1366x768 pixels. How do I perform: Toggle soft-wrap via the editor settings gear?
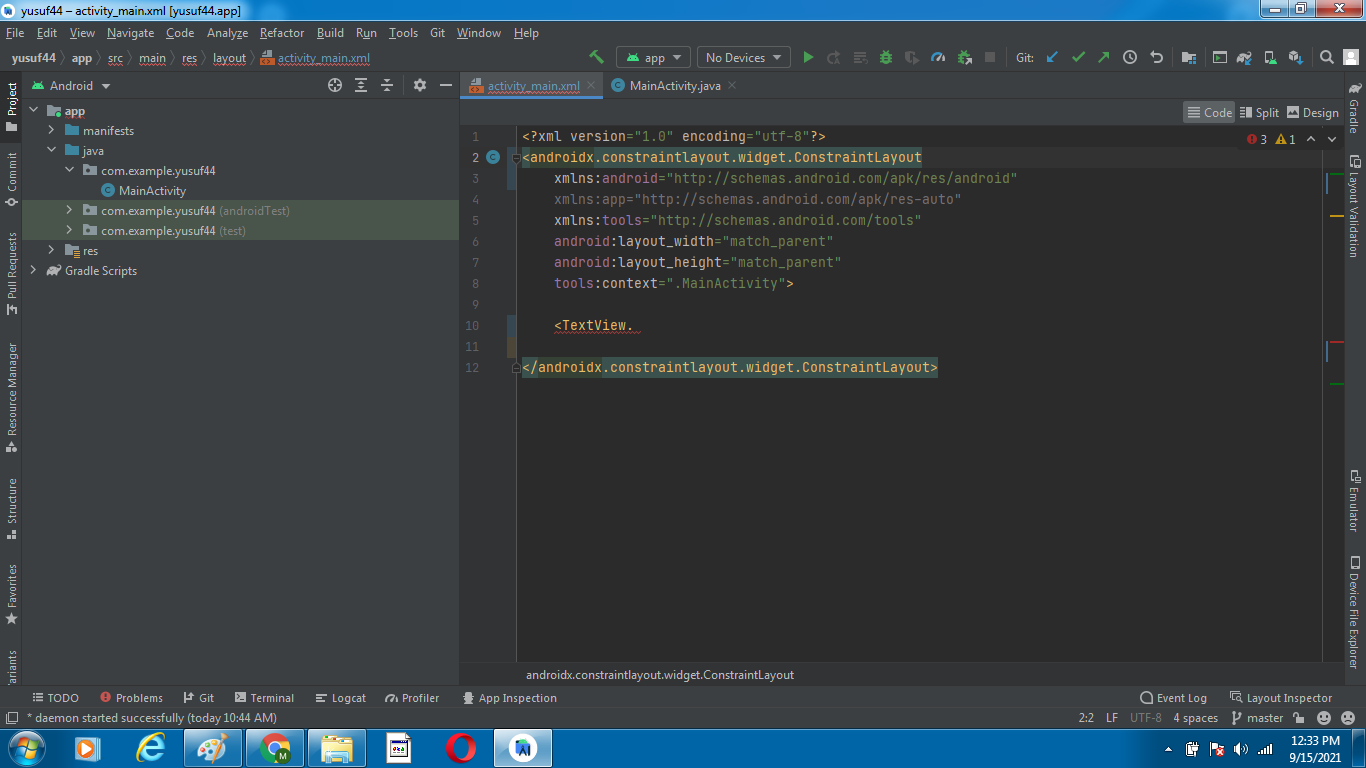click(x=419, y=85)
